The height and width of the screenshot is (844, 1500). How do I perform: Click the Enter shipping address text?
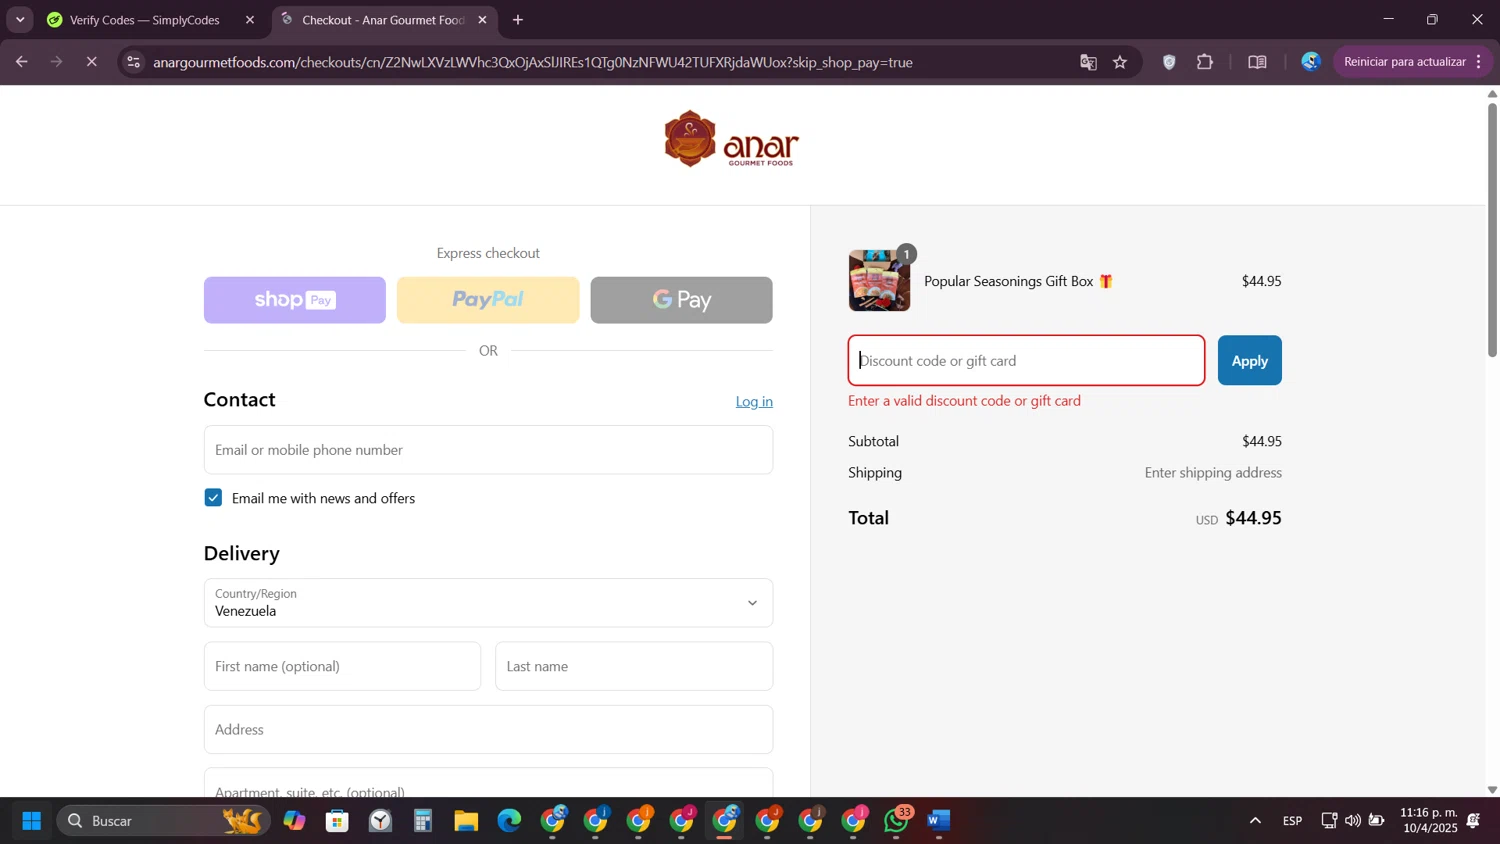tap(1213, 472)
